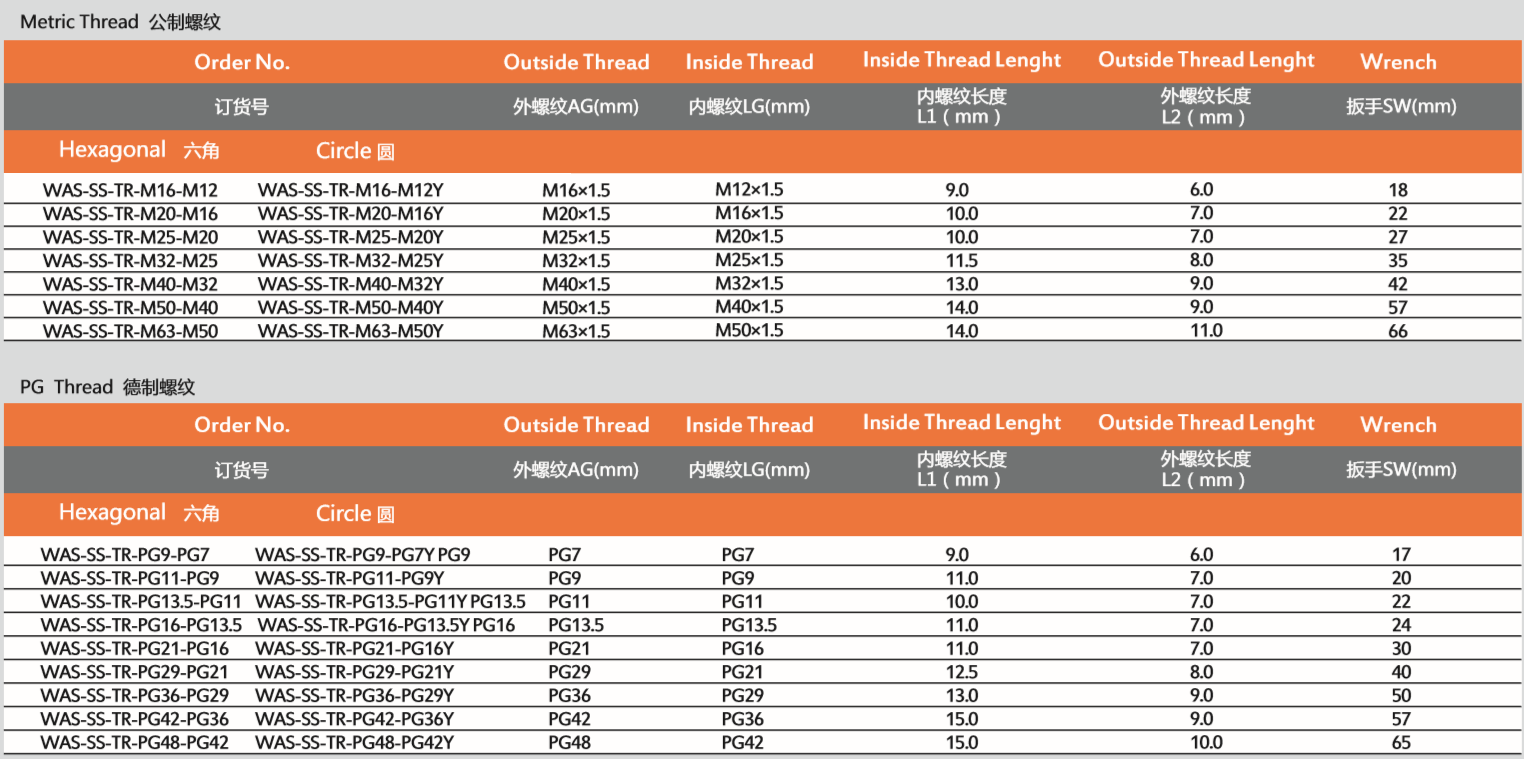The image size is (1524, 759).
Task: Select order number WAS-SS-TR-M32-M25
Action: click(130, 260)
